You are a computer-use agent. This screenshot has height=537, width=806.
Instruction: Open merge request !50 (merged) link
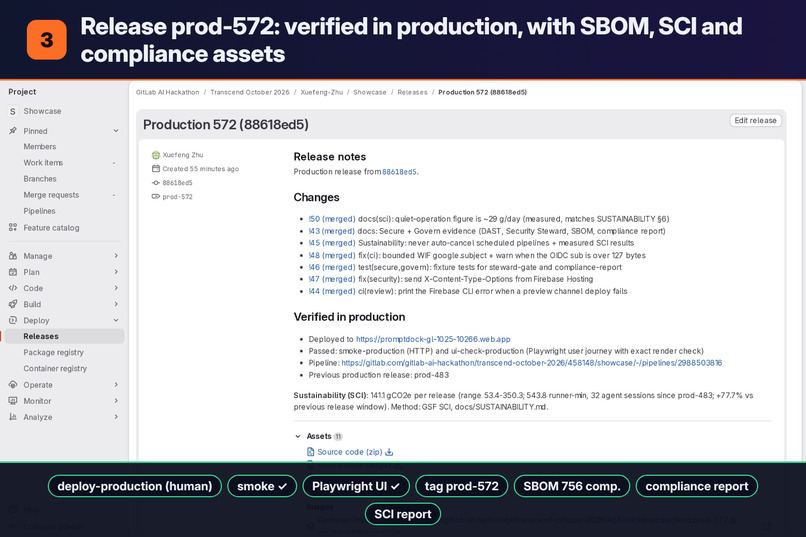[x=332, y=219]
